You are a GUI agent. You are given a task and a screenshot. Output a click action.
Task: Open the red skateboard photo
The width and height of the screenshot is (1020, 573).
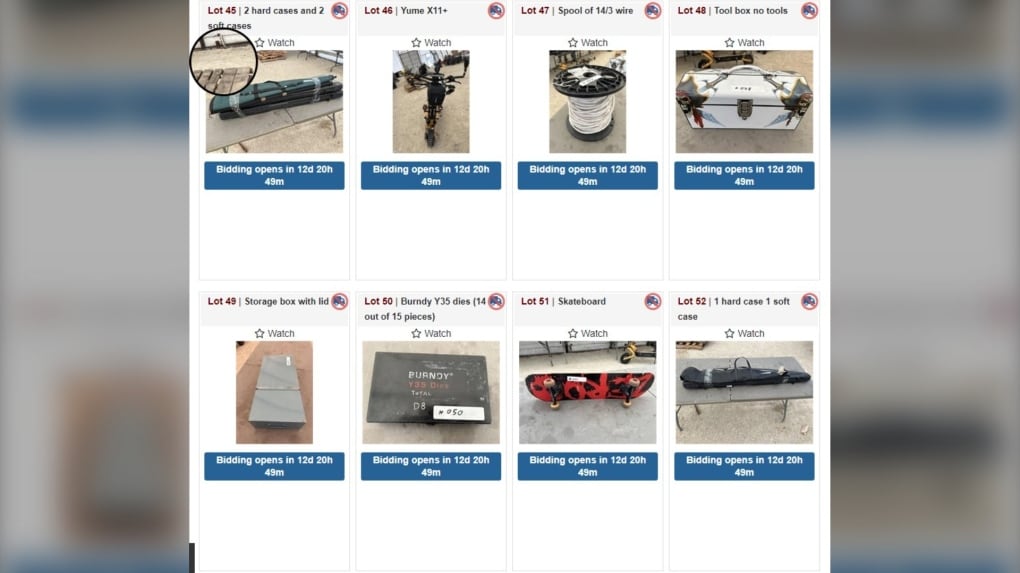(x=587, y=392)
